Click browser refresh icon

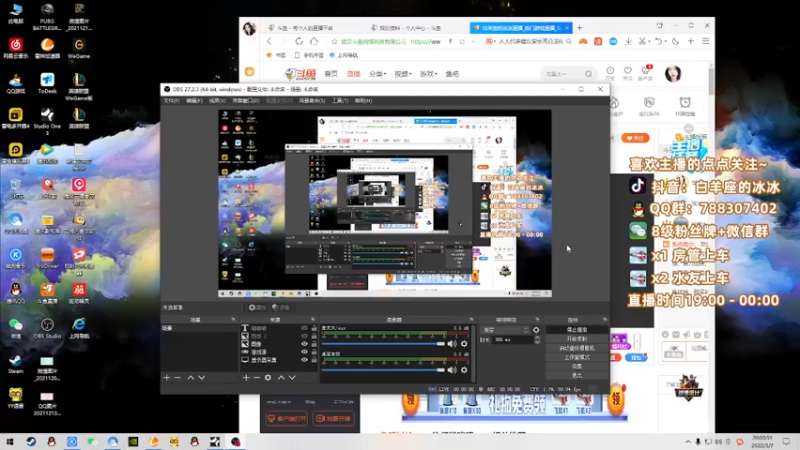[x=299, y=41]
